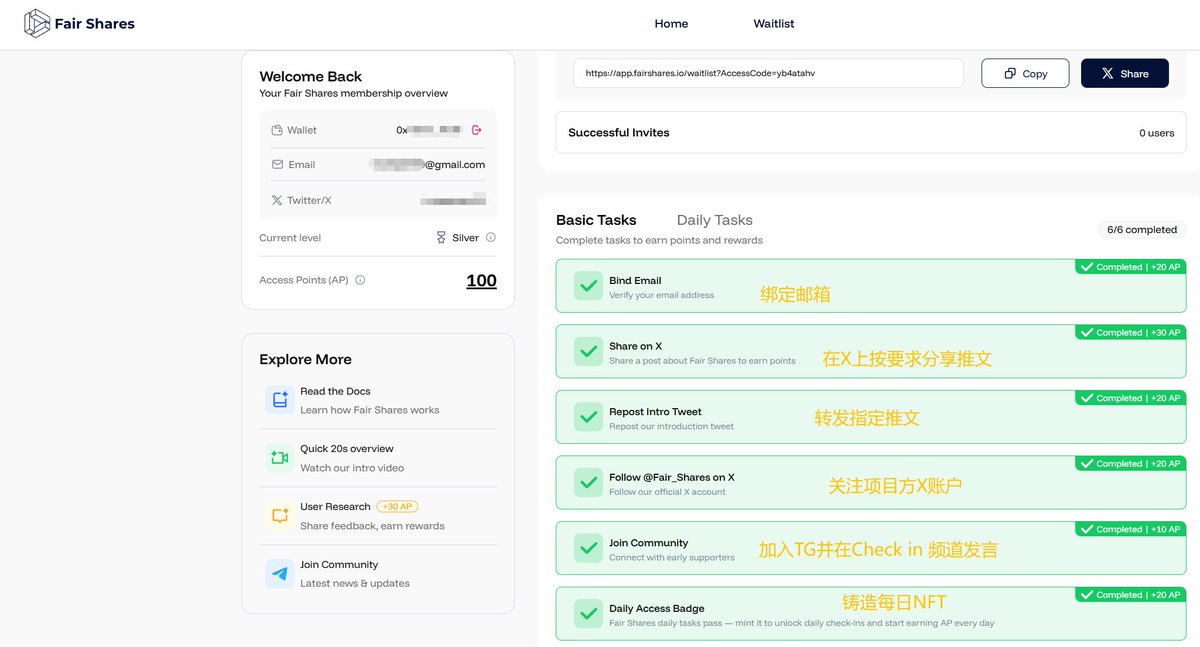Viewport: 1200px width, 647px height.
Task: Click the User Research feedback icon
Action: [279, 516]
